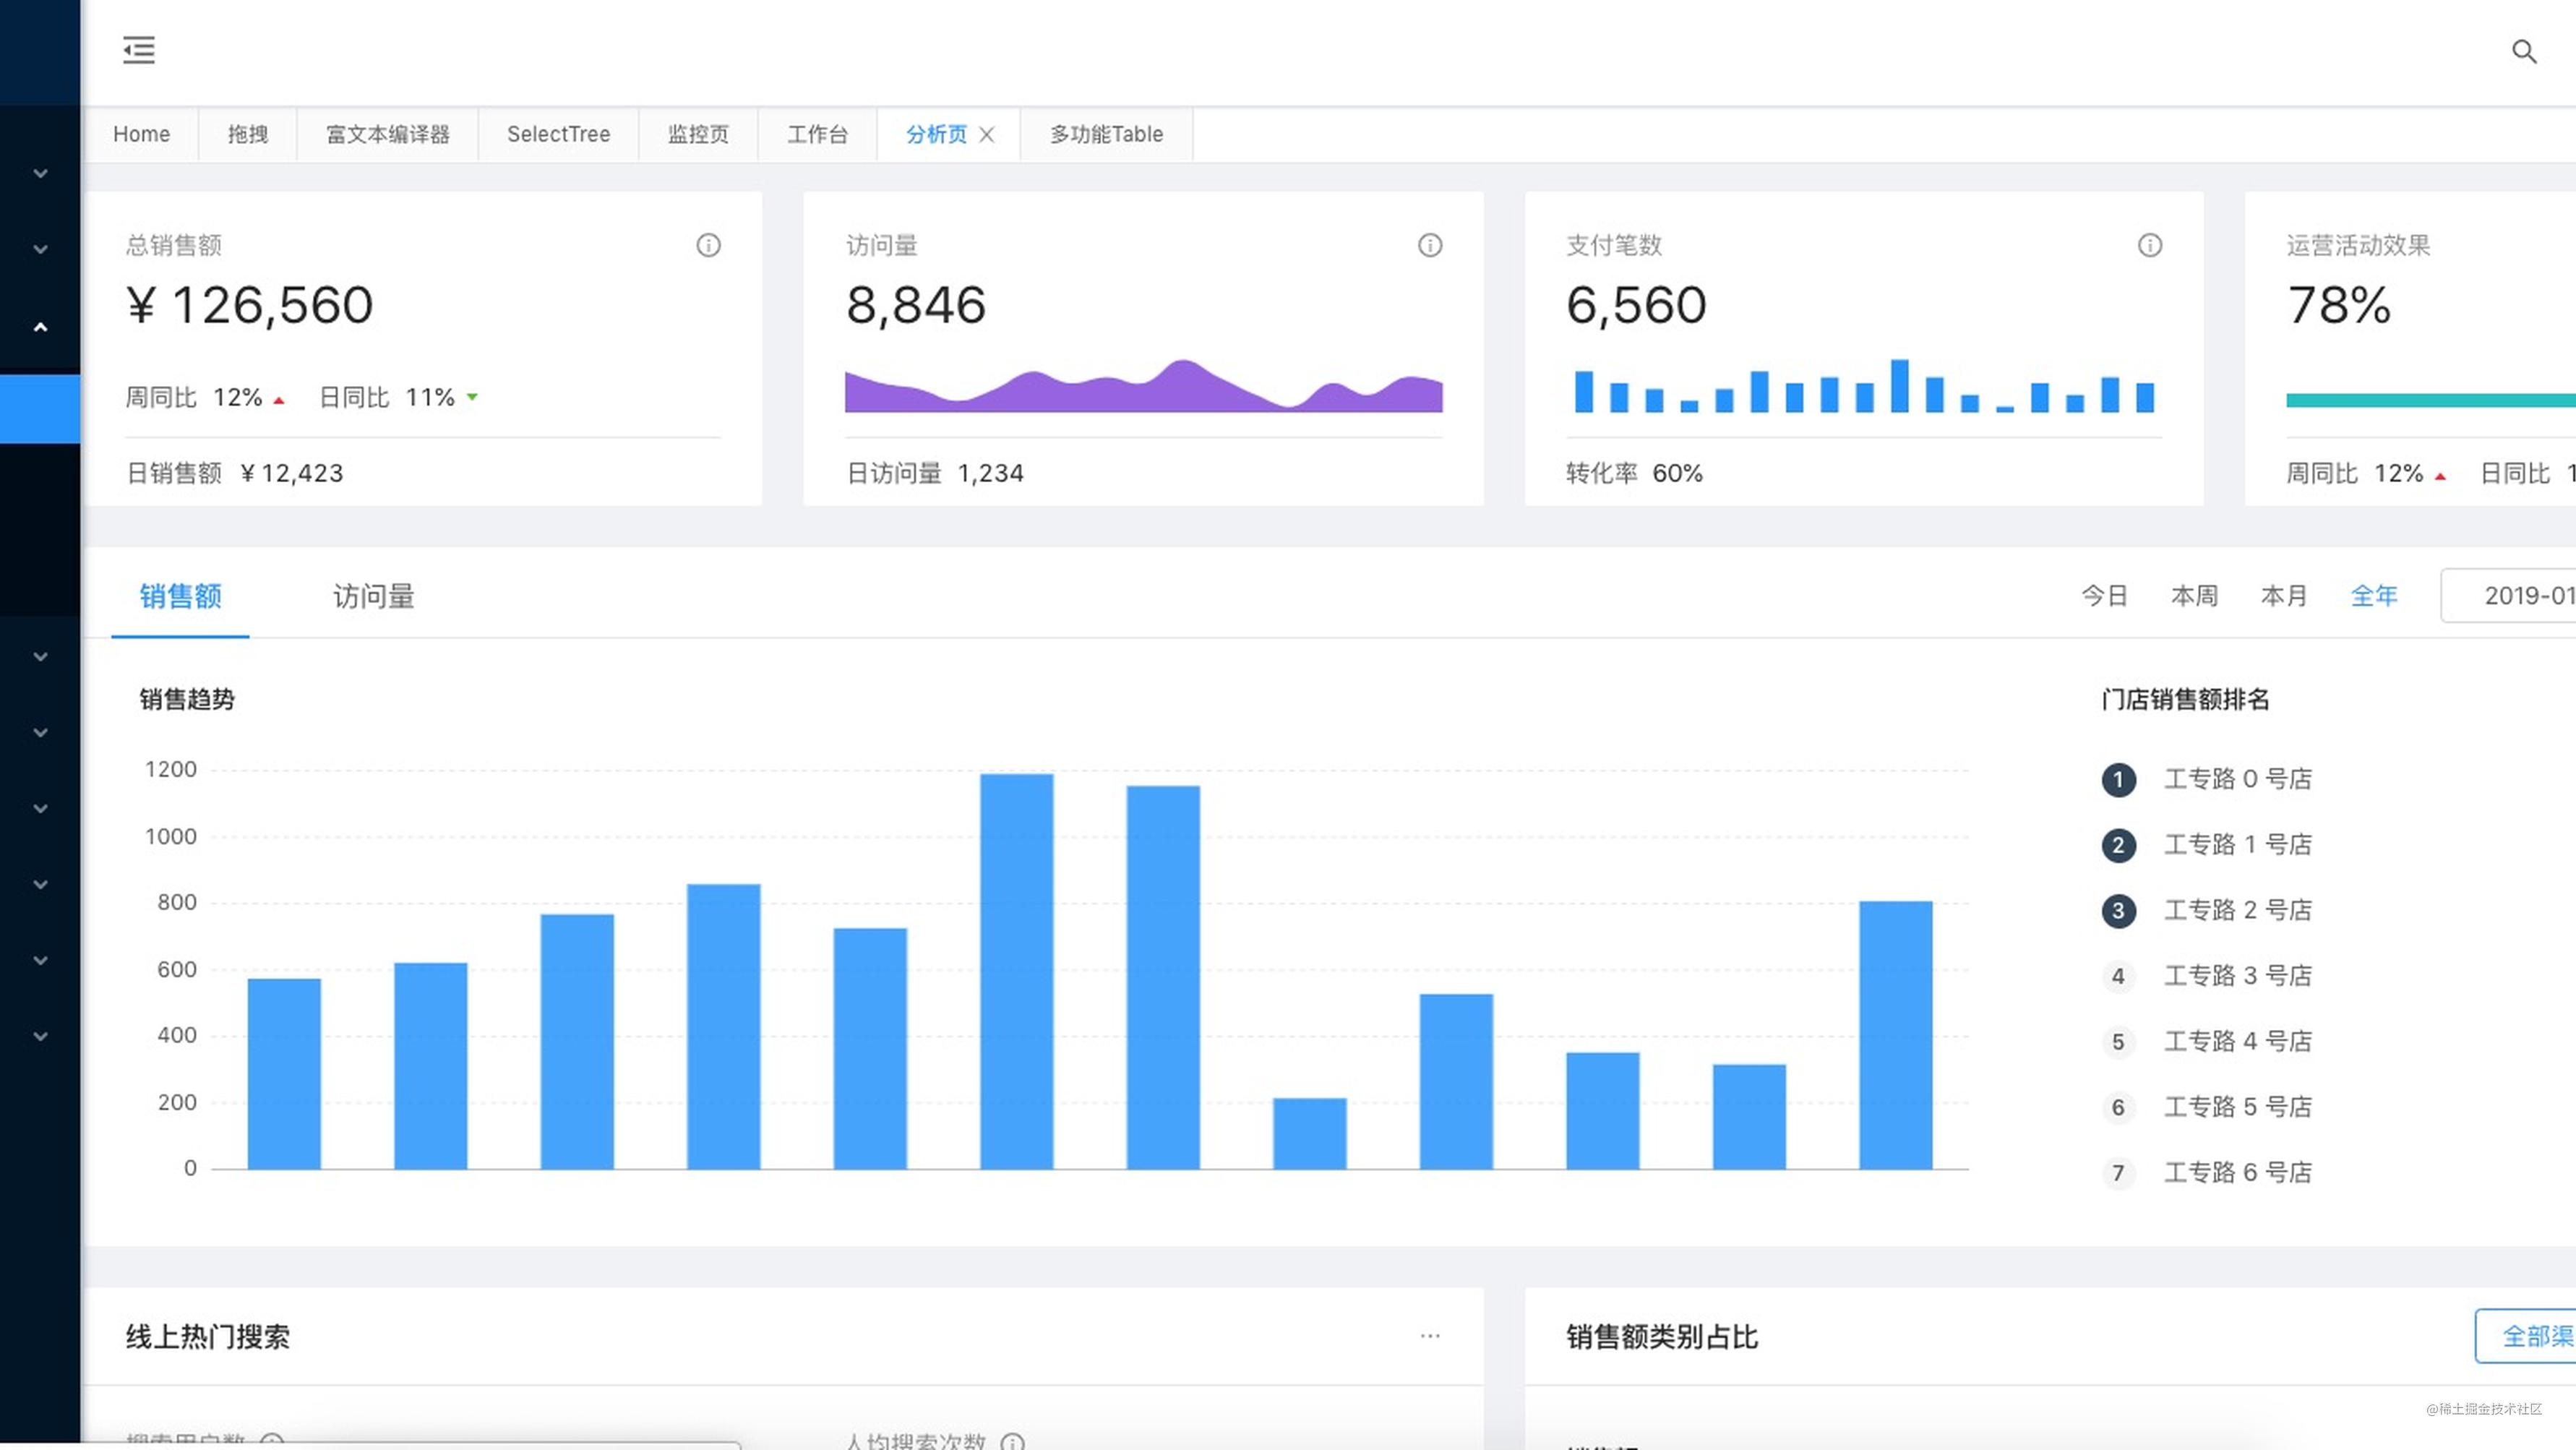This screenshot has width=2576, height=1450.
Task: Expand the topmost sidebar menu chevron
Action: 40,173
